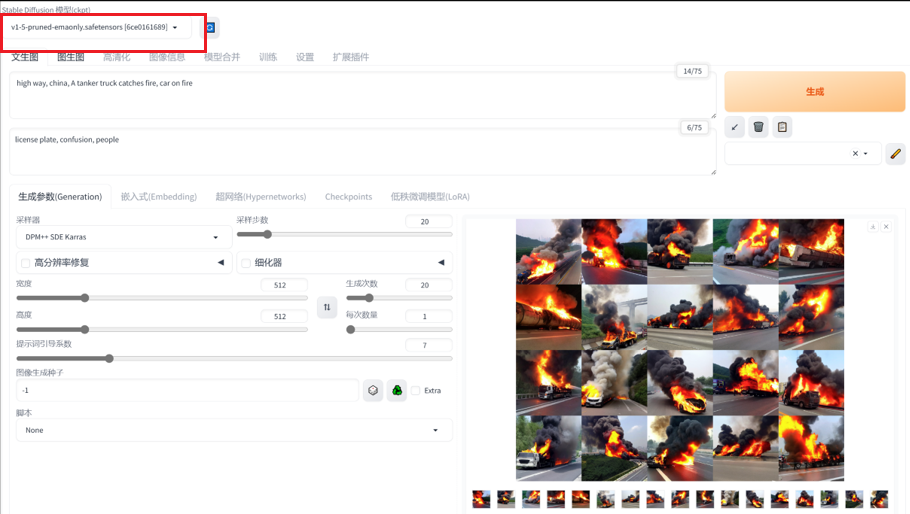The image size is (910, 514).
Task: Clear the prompt with trash icon
Action: click(759, 127)
